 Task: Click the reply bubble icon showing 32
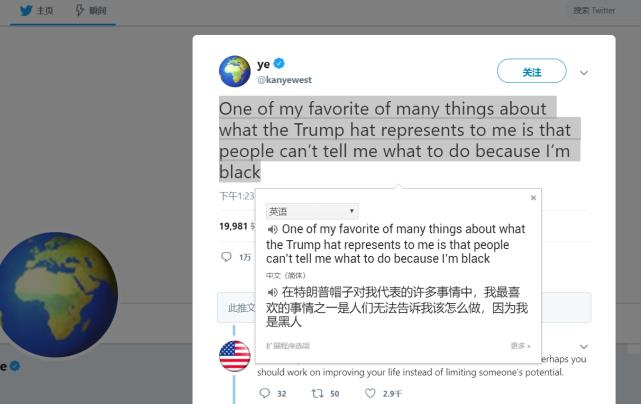pyautogui.click(x=264, y=393)
